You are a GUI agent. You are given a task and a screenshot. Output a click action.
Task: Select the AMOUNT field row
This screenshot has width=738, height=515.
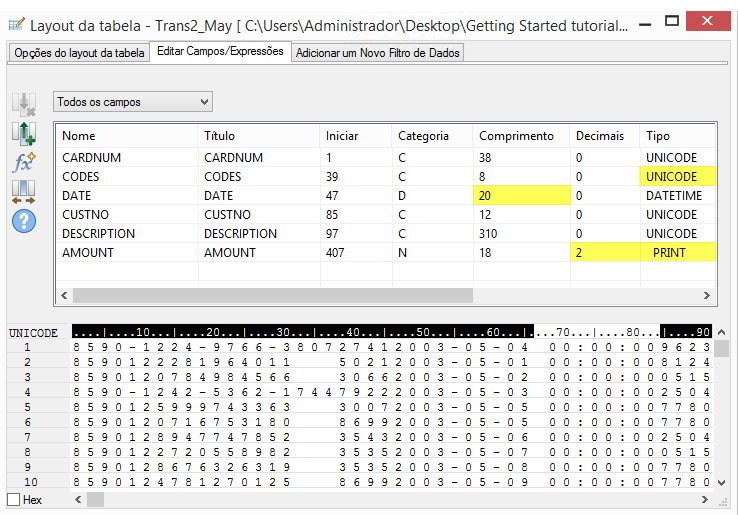coord(88,253)
